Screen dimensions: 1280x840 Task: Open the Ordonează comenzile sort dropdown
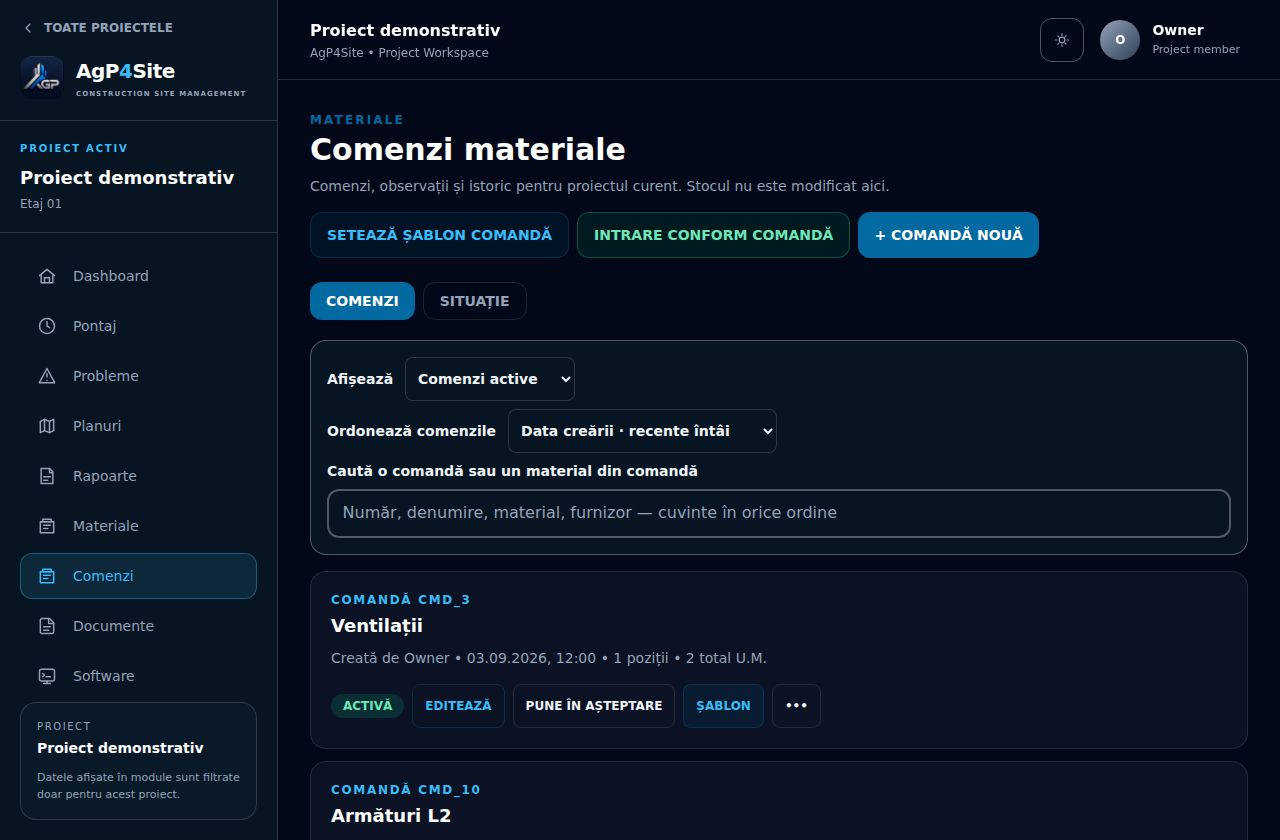(x=642, y=431)
